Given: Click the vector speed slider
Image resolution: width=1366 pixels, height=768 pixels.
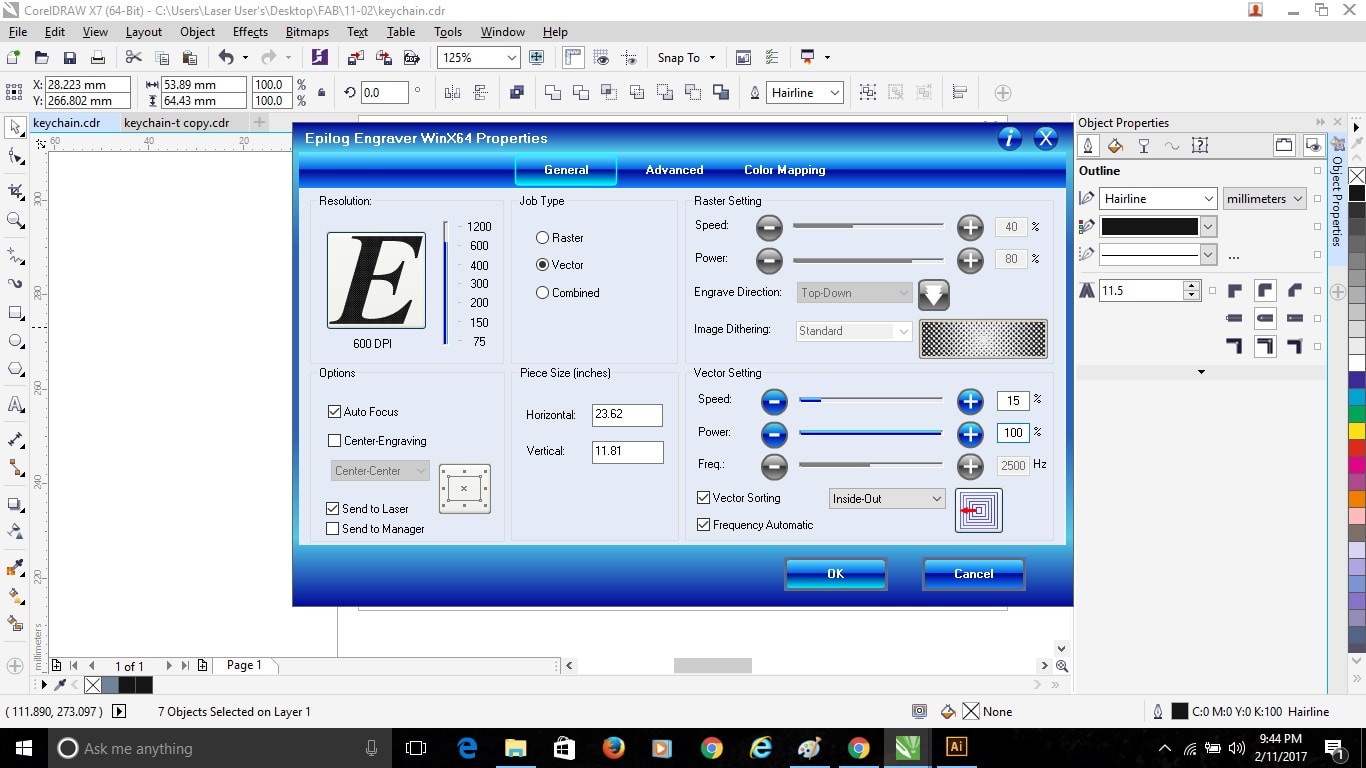Looking at the screenshot, I should pos(870,400).
